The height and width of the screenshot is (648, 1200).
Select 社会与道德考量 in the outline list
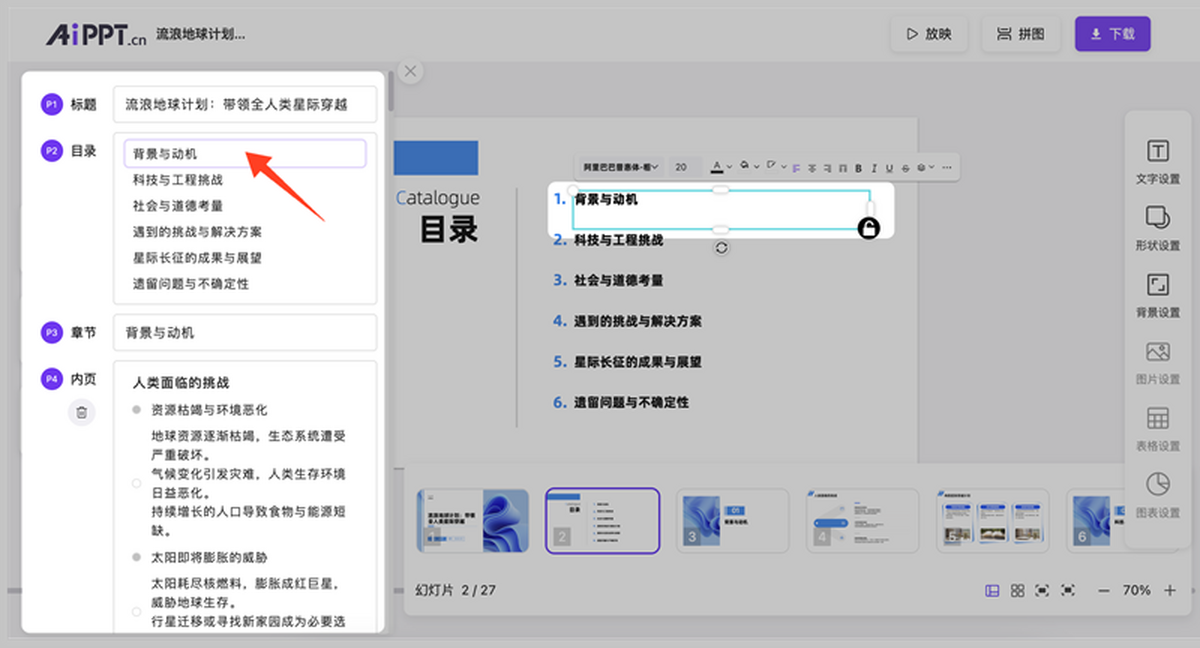[178, 206]
